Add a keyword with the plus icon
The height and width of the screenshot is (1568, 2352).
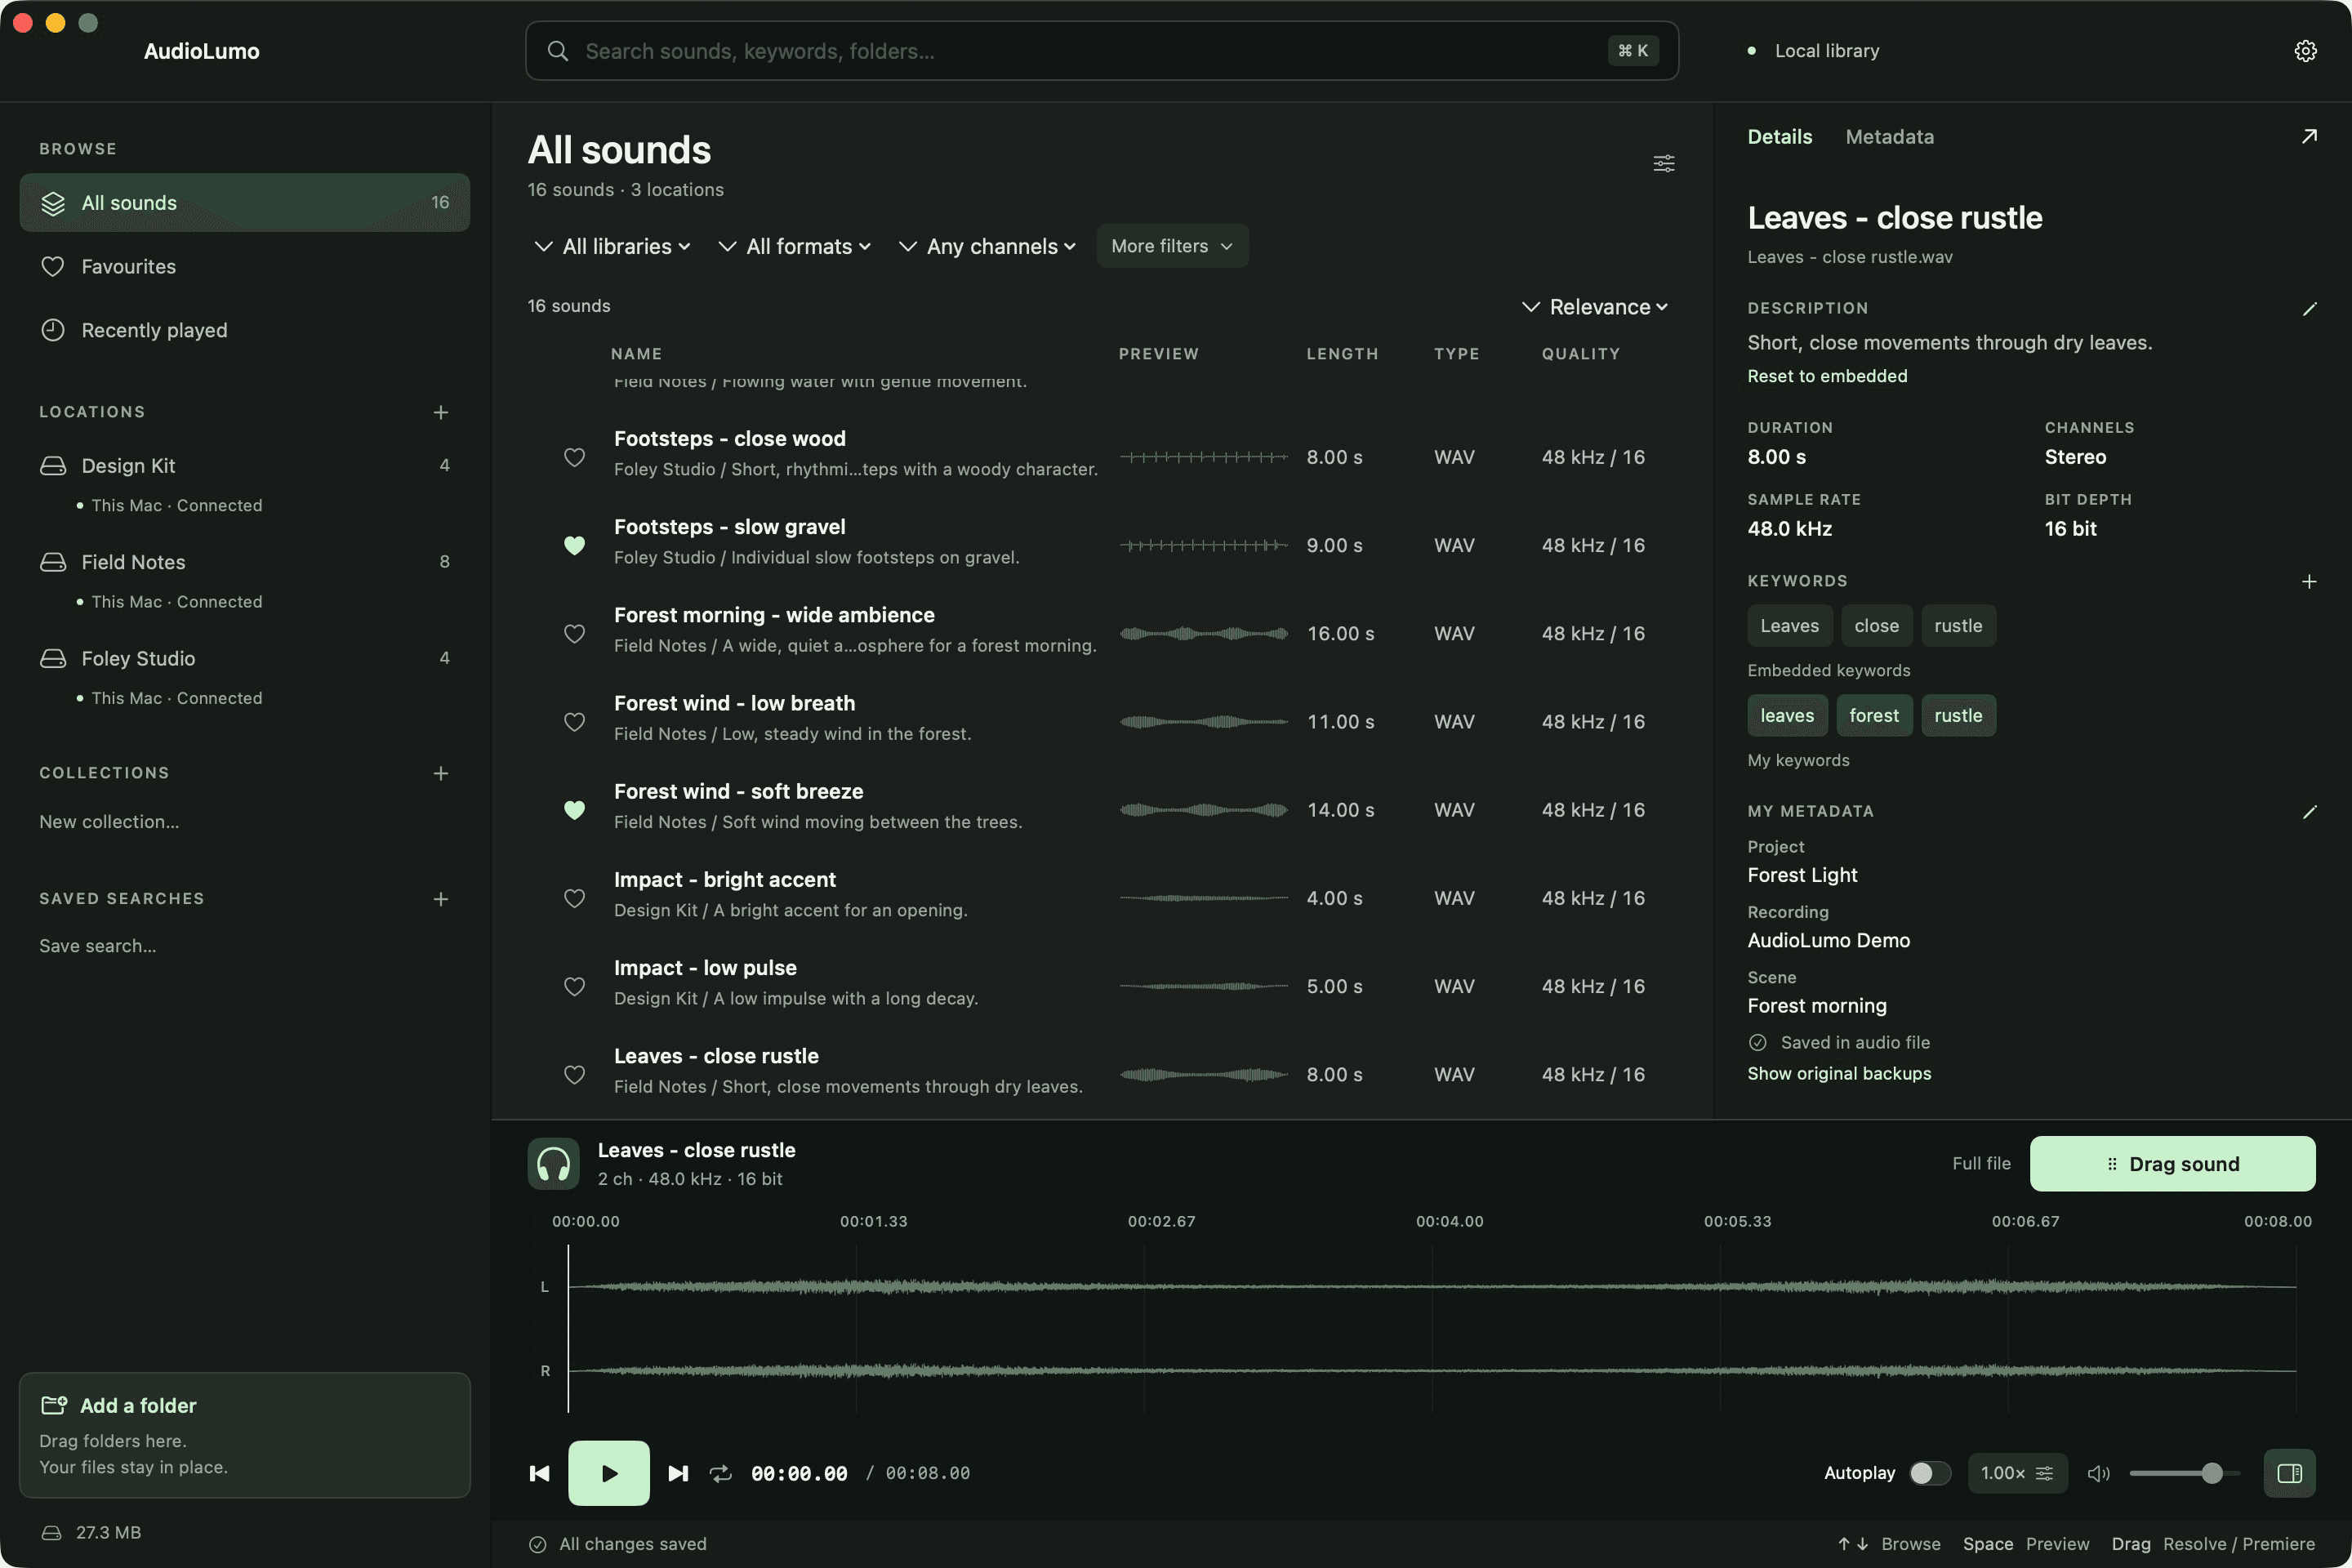[x=2309, y=581]
